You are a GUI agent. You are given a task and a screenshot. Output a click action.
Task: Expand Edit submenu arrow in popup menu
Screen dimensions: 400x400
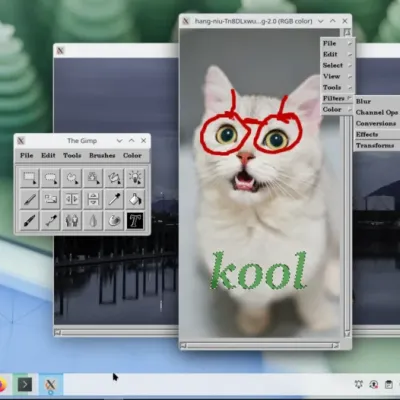pyautogui.click(x=349, y=54)
